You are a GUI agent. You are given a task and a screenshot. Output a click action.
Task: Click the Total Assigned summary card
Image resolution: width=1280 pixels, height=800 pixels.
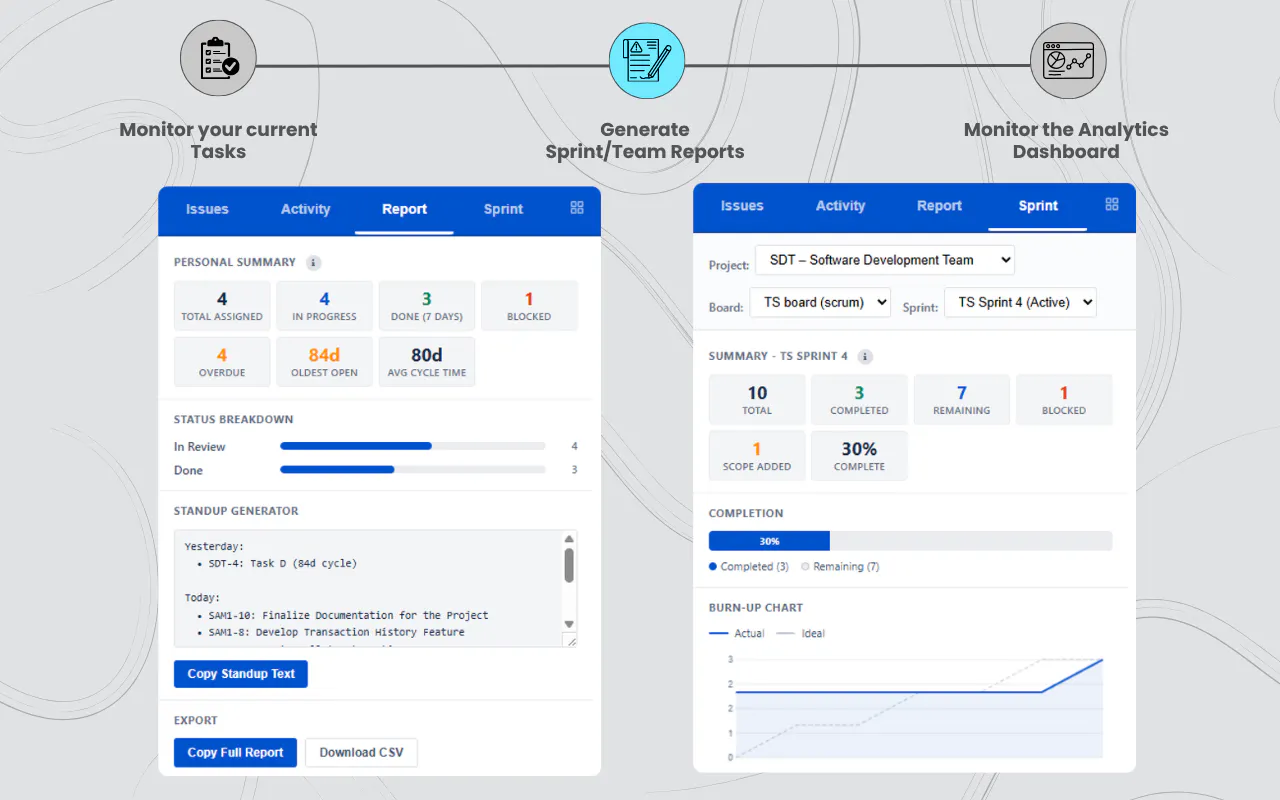click(x=222, y=306)
